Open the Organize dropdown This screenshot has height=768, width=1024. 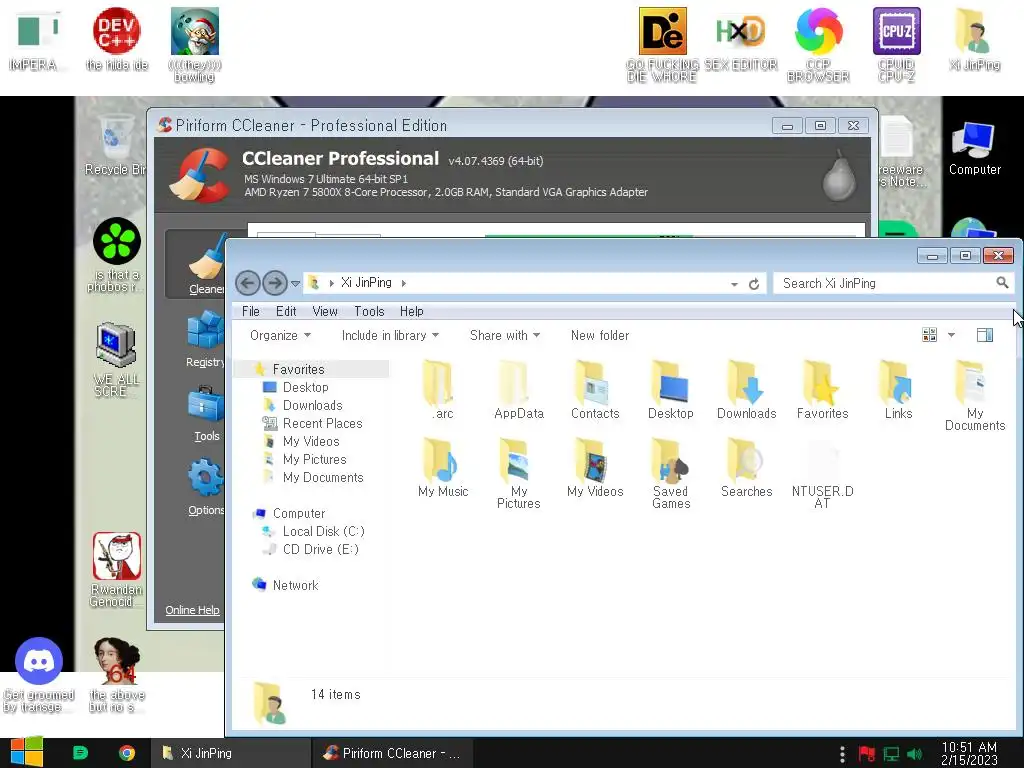(280, 335)
